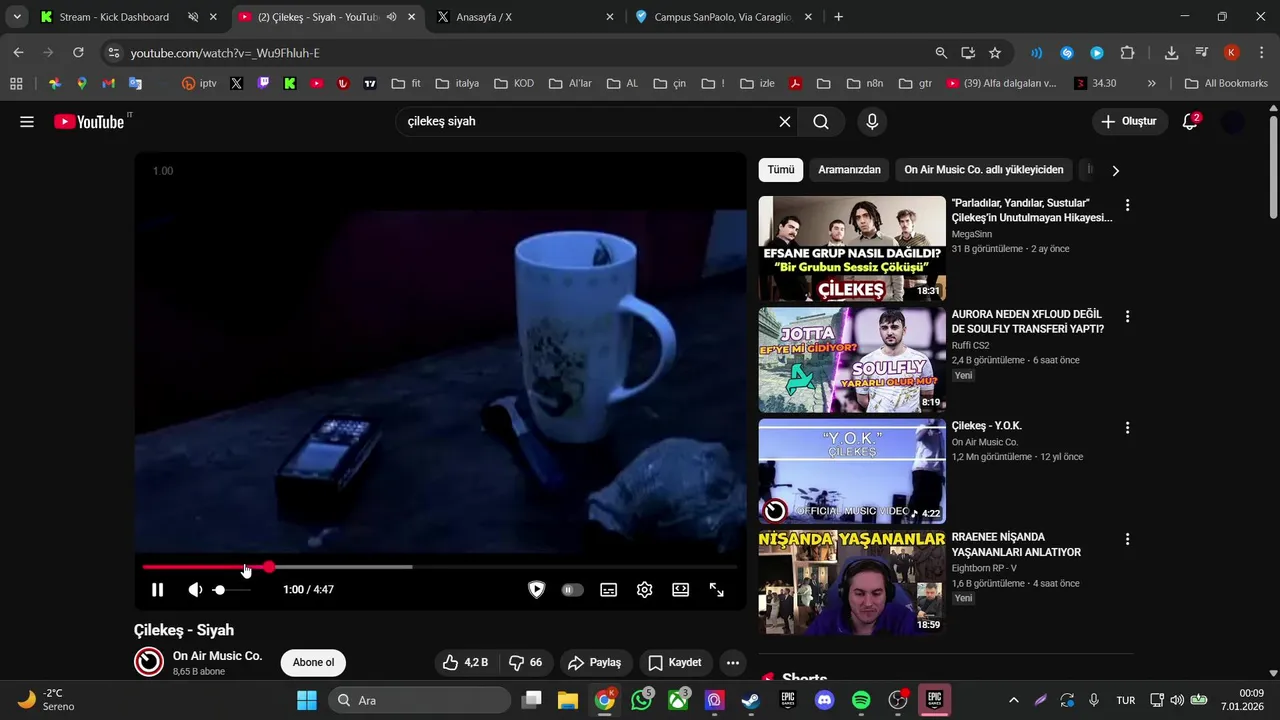Click the shield icon in player controls
1280x720 pixels.
point(536,590)
